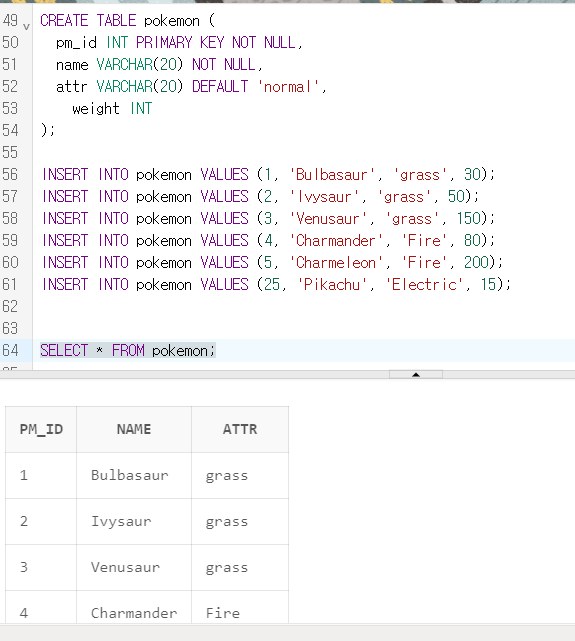
Task: Click the 'Charmeleon' string in line 60
Action: click(336, 262)
